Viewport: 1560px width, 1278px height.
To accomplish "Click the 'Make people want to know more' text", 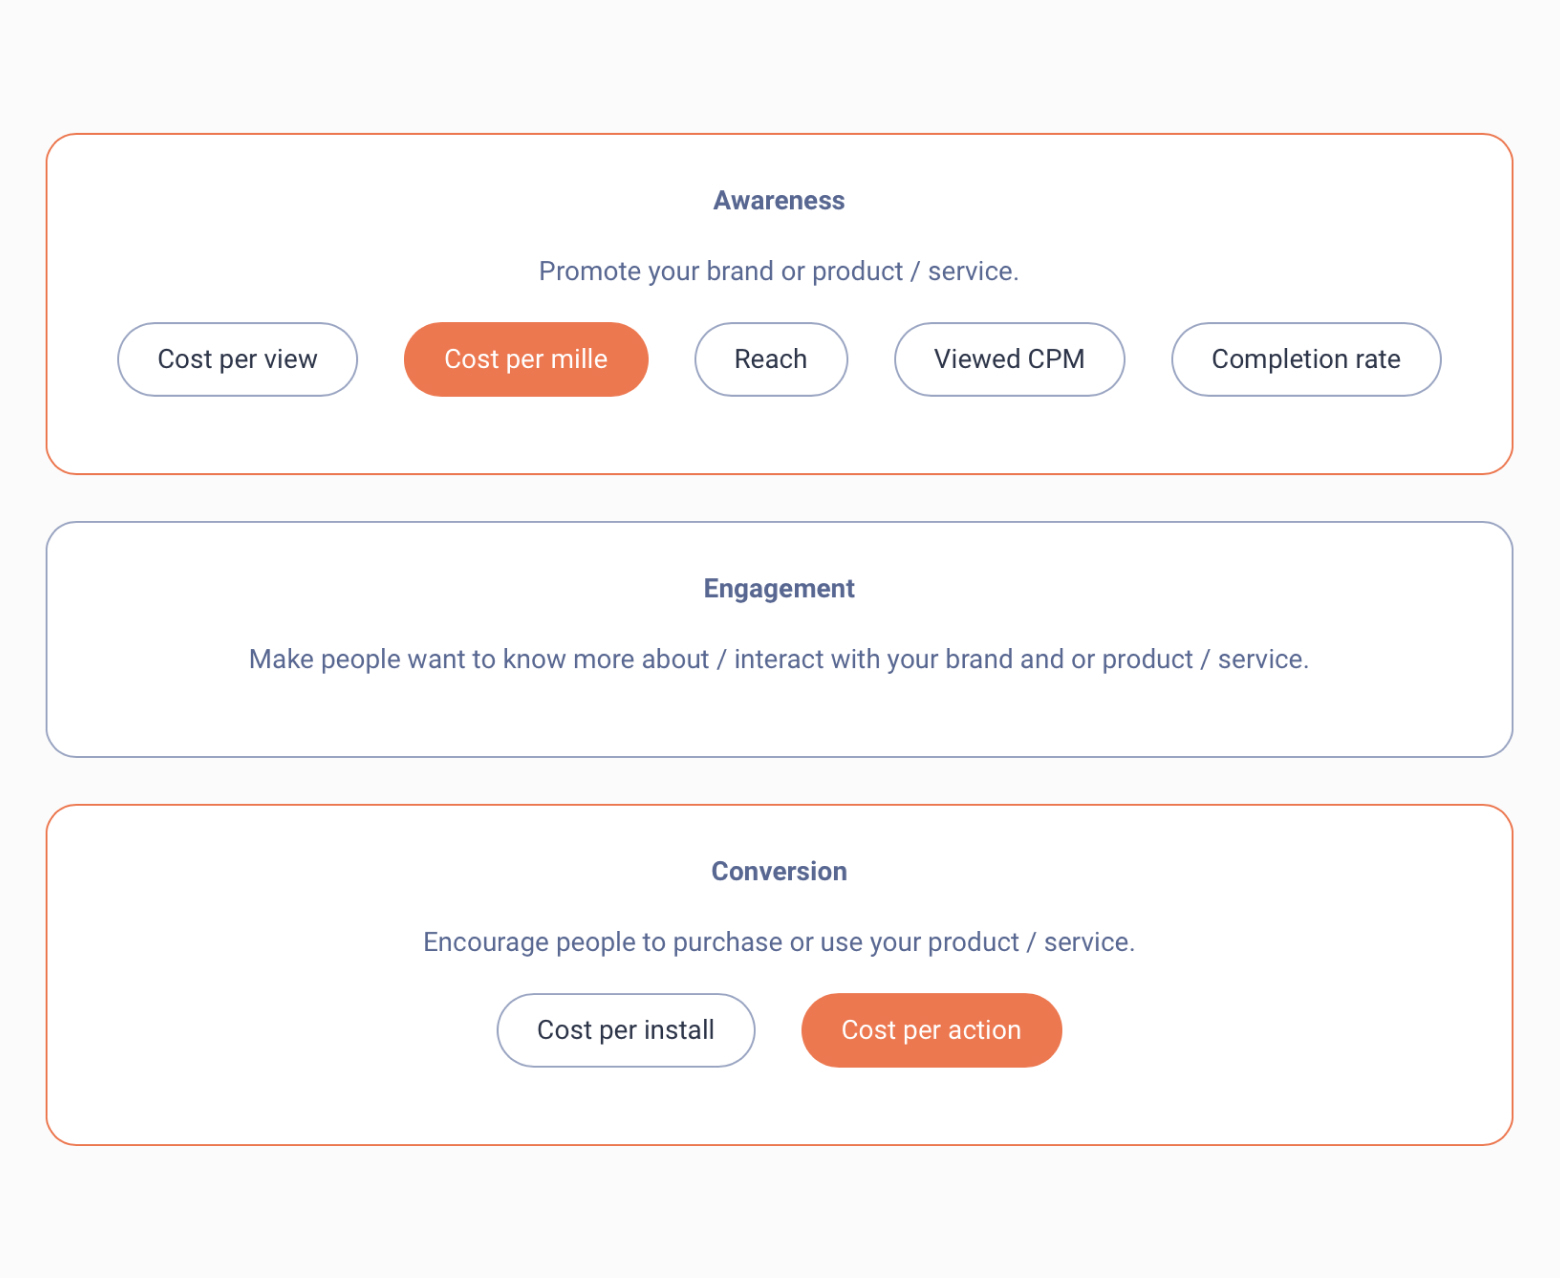I will point(779,659).
